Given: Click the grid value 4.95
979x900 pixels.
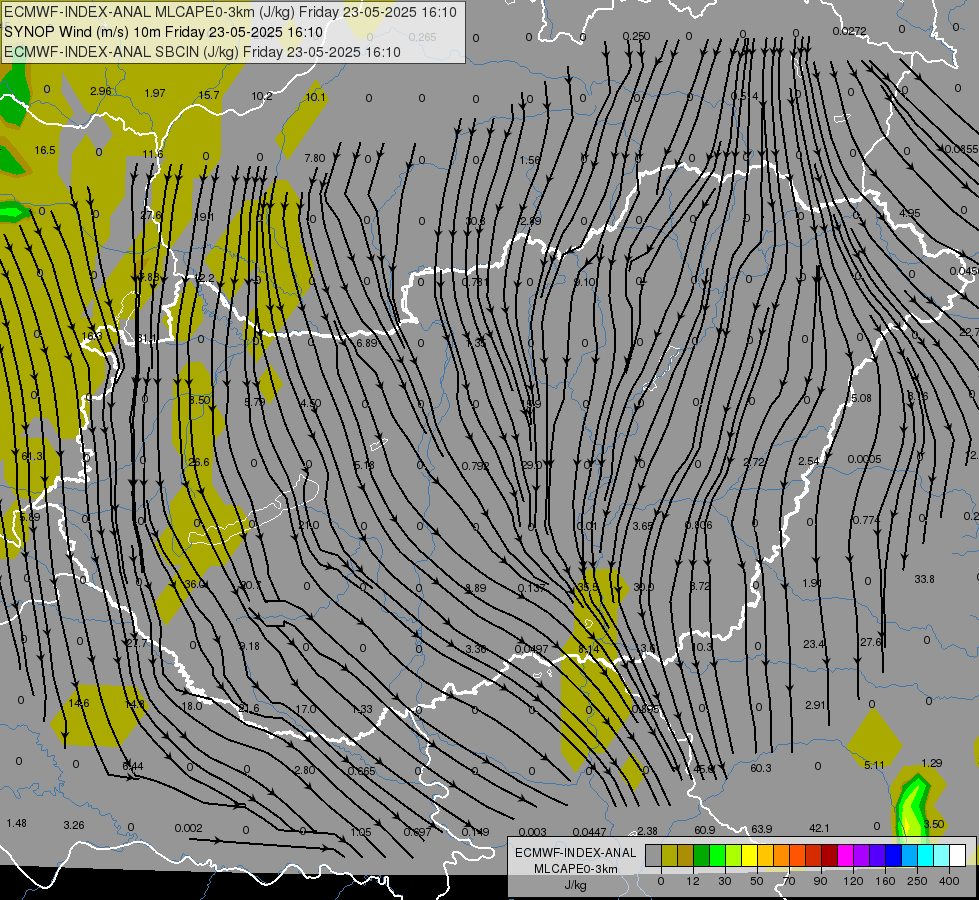Looking at the screenshot, I should (x=910, y=213).
